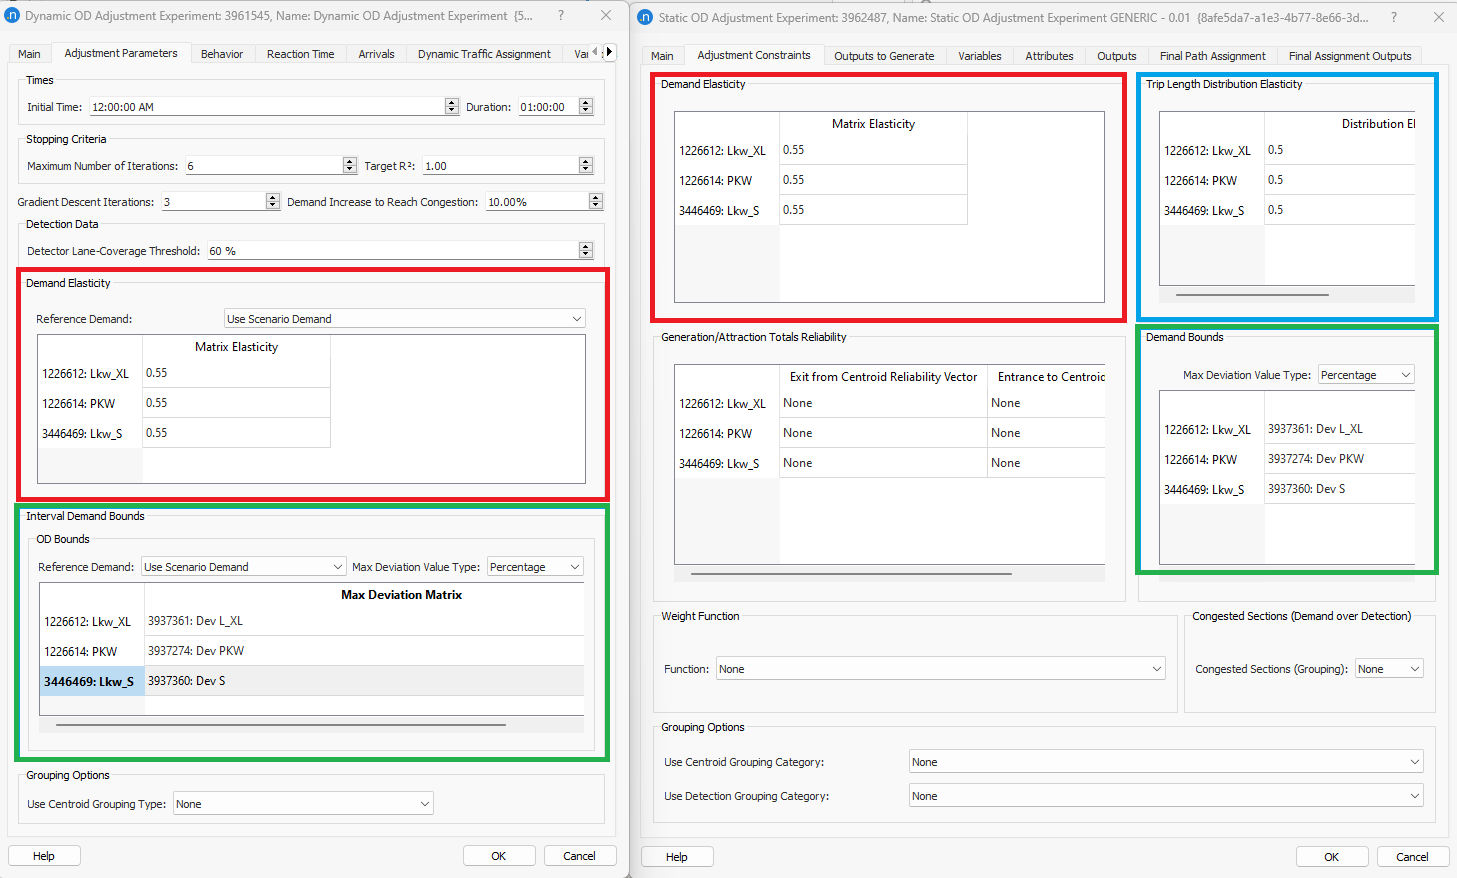1457x878 pixels.
Task: Click the right tab-scroll arrow to reveal hidden tabs
Action: point(609,52)
